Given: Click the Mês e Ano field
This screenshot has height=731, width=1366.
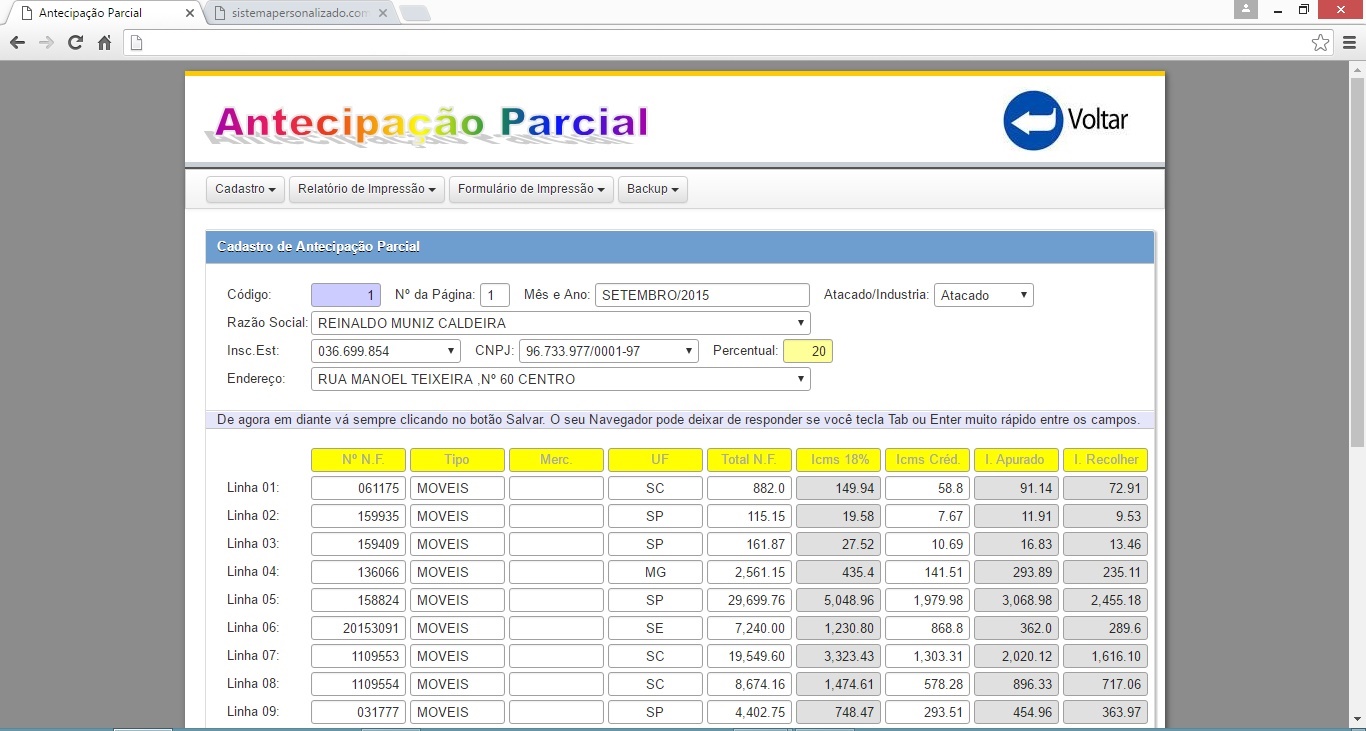Looking at the screenshot, I should (x=701, y=295).
